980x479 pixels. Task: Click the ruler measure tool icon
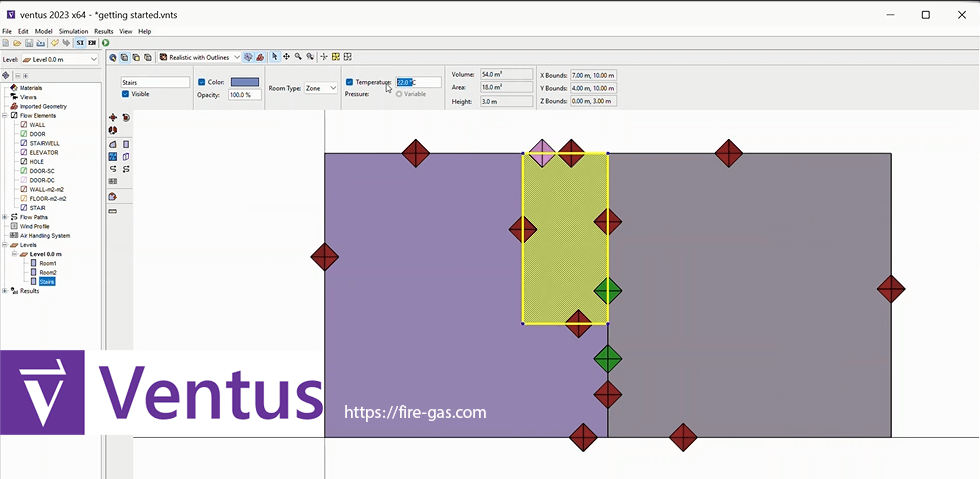(x=113, y=211)
